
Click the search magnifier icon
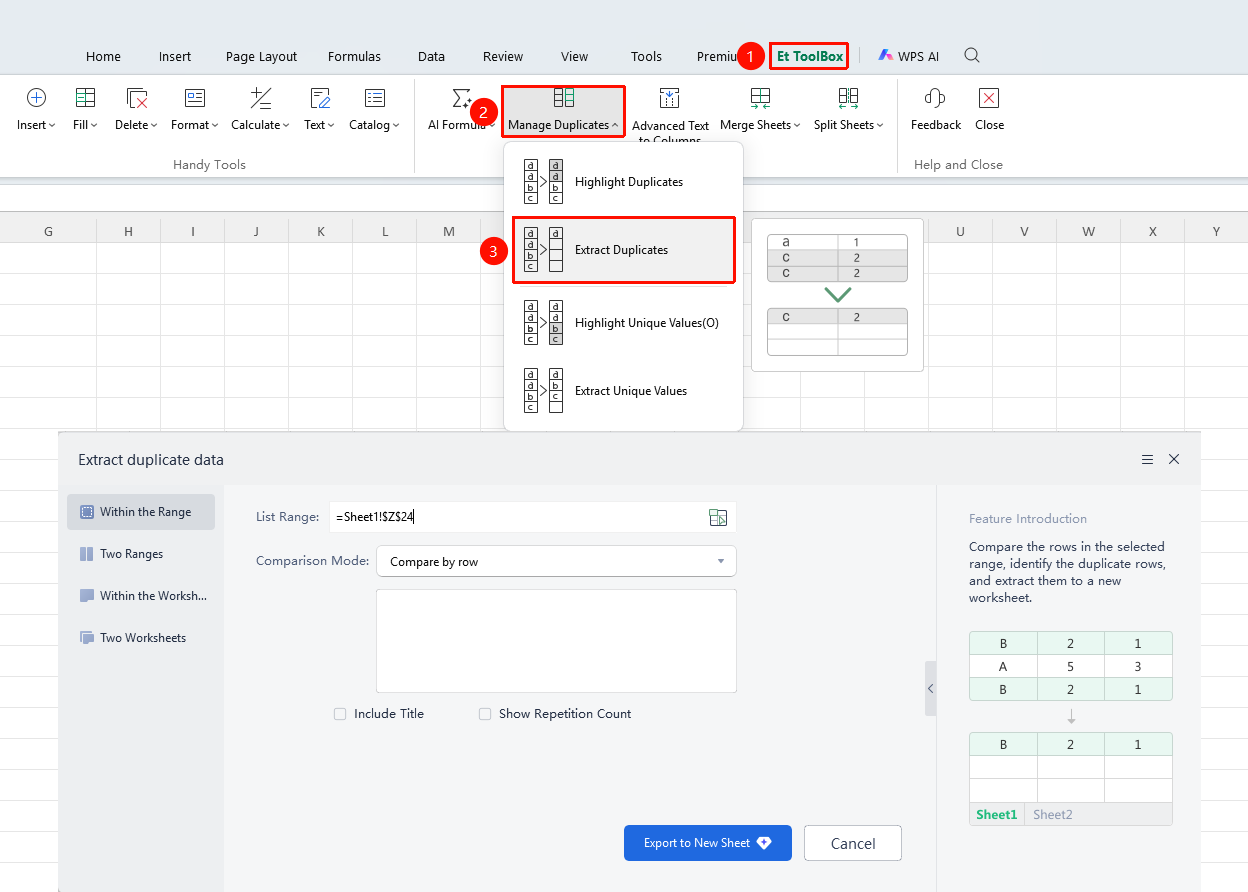(972, 56)
